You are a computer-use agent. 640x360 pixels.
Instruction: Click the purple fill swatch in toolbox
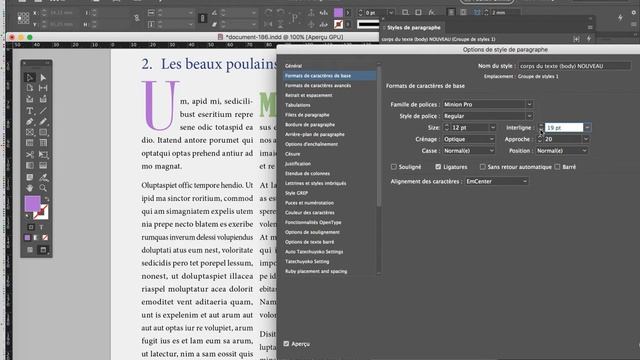point(32,204)
